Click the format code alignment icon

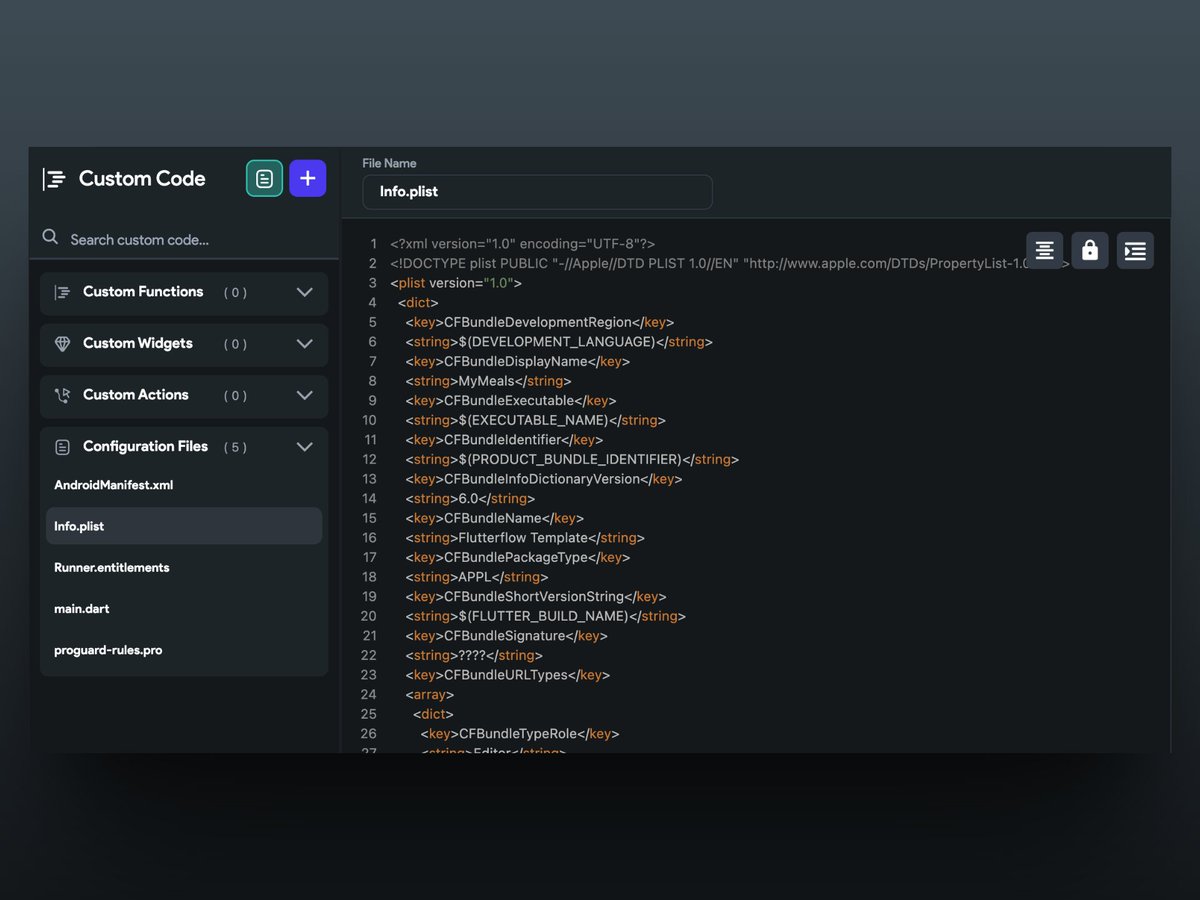(1044, 250)
